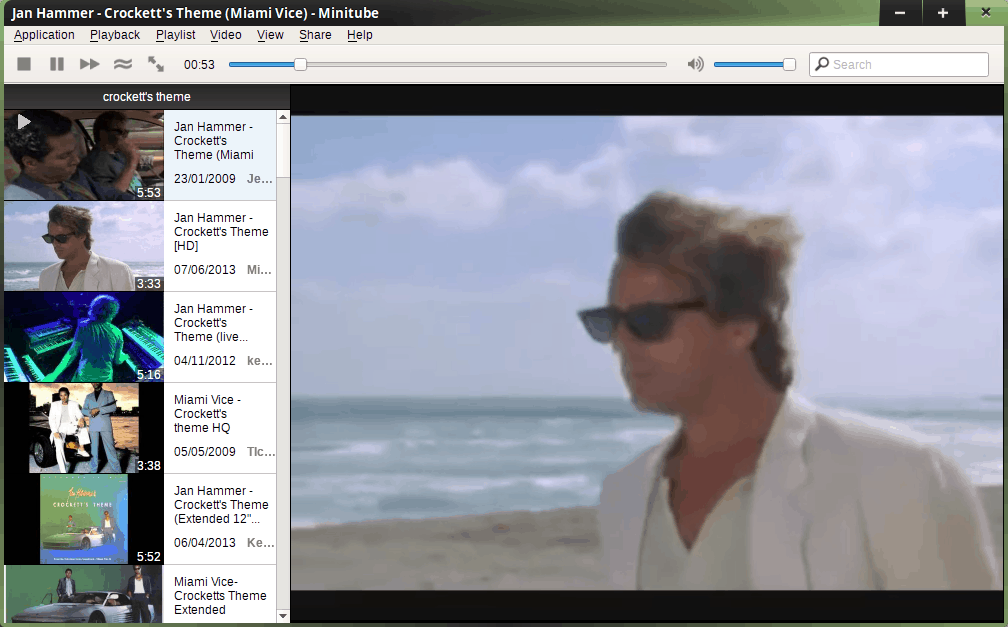Open the Share menu
Image resolution: width=1008 pixels, height=627 pixels.
click(x=315, y=35)
